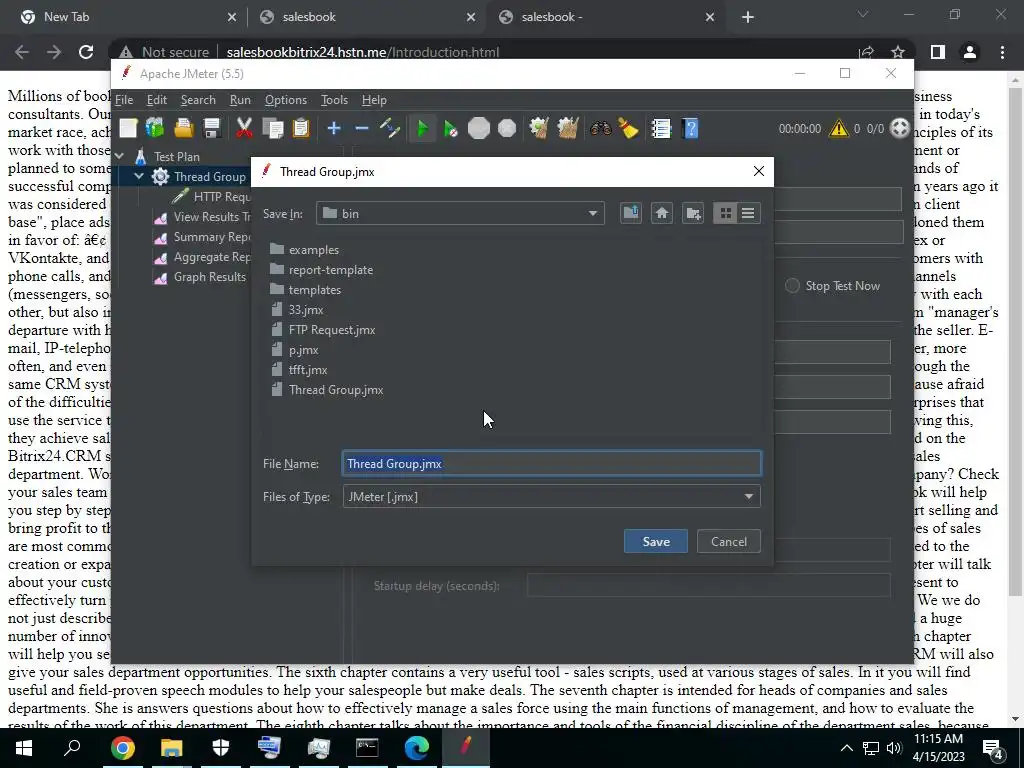Click the Reset Search icon
The image size is (1024, 768).
click(628, 129)
